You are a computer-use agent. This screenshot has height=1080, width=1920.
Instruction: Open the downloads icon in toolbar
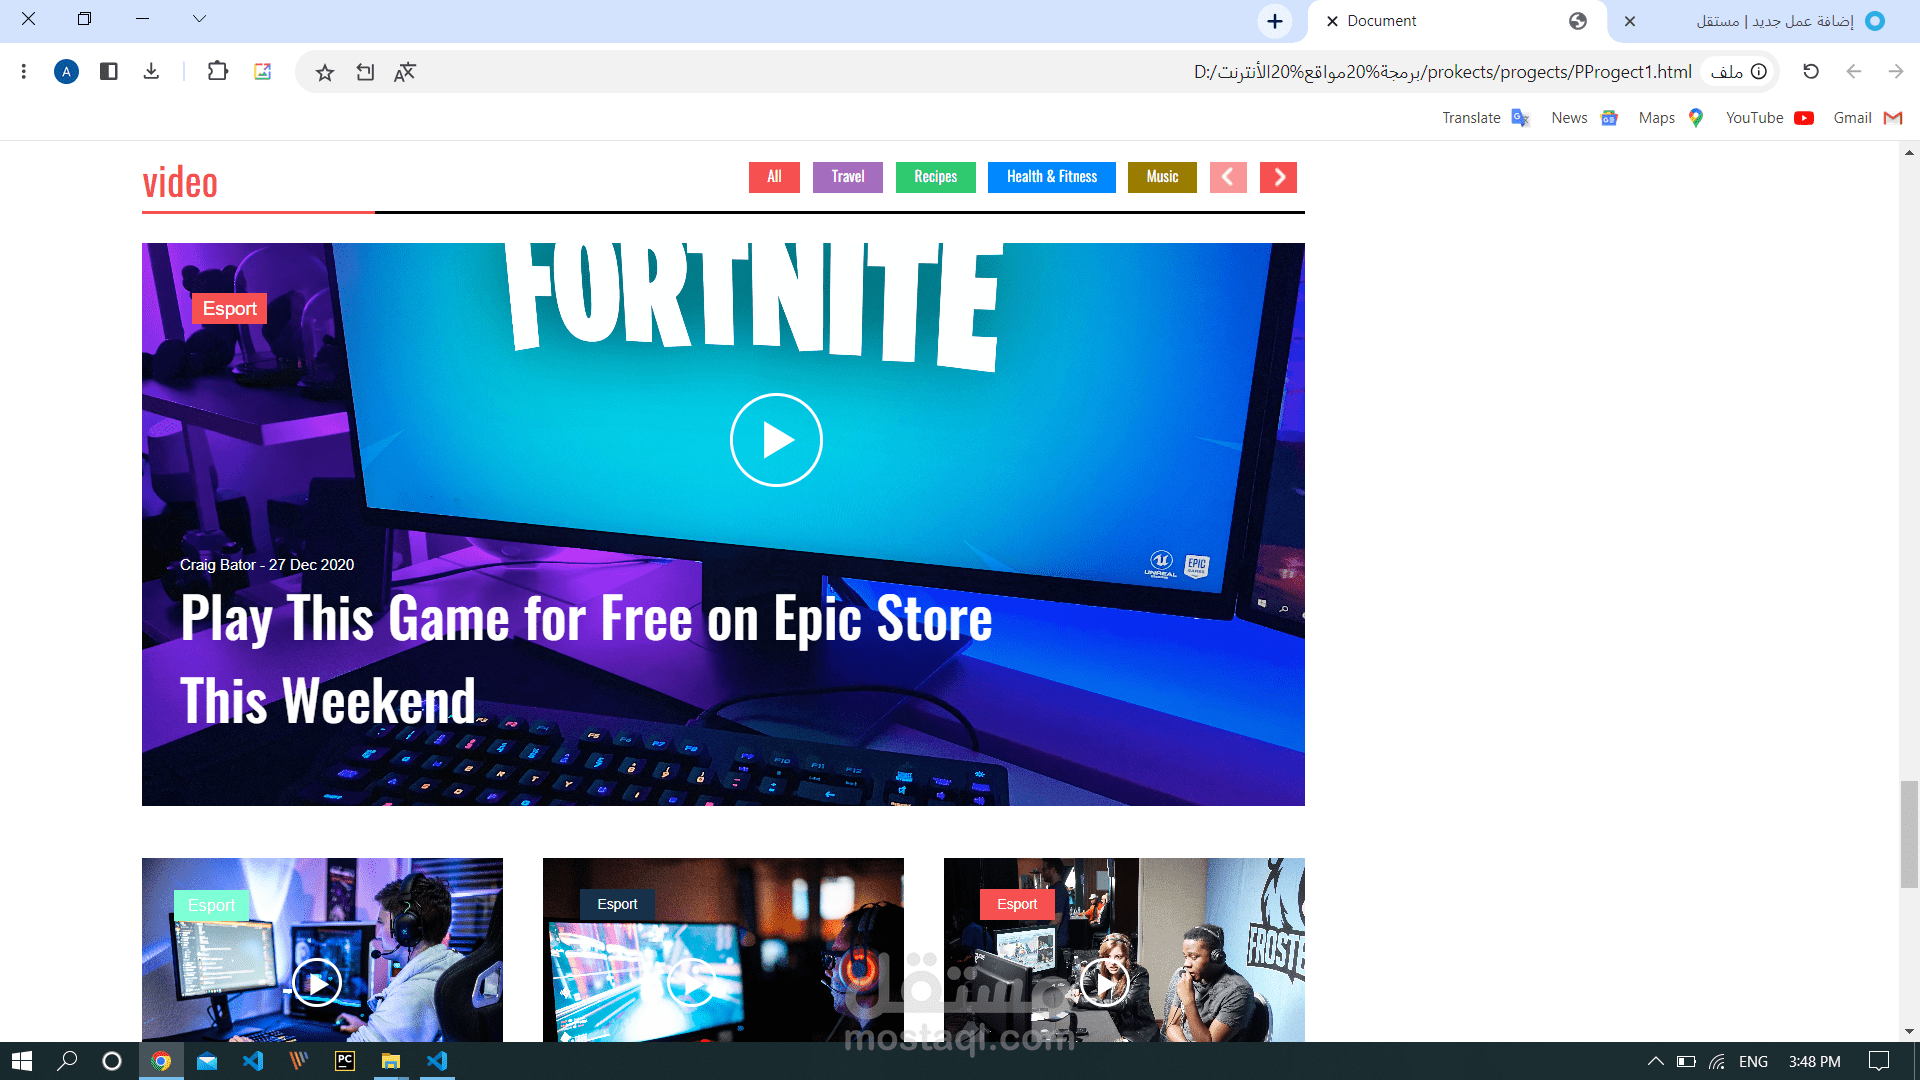click(151, 72)
